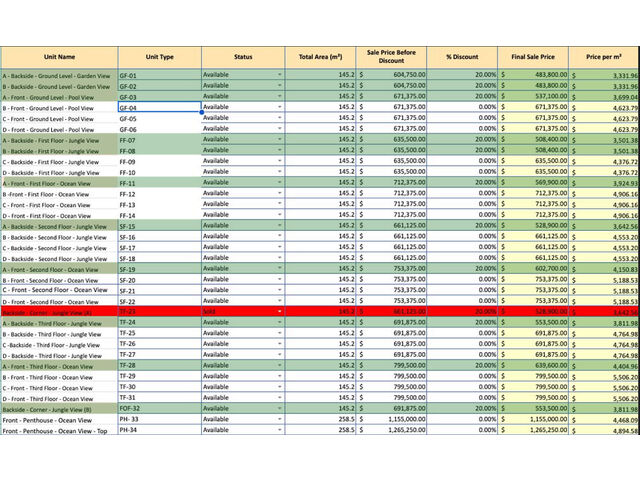Select cell A - Backside - Ground Level - Garden View
The width and height of the screenshot is (640, 480).
point(59,76)
